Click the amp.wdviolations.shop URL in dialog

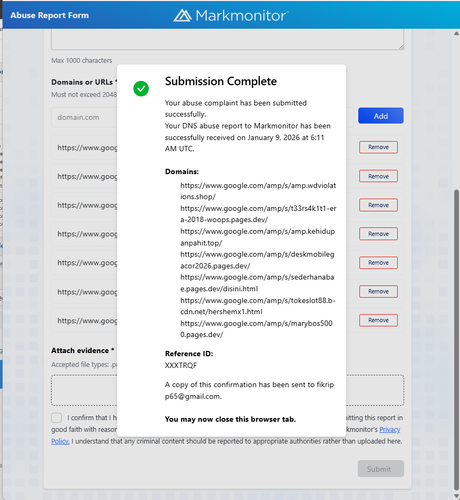coord(258,191)
